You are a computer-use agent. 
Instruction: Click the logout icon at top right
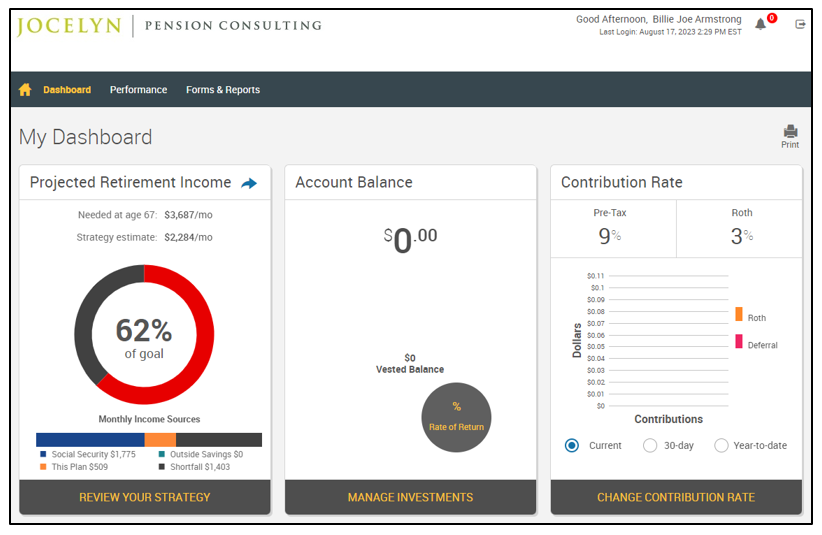click(x=800, y=24)
